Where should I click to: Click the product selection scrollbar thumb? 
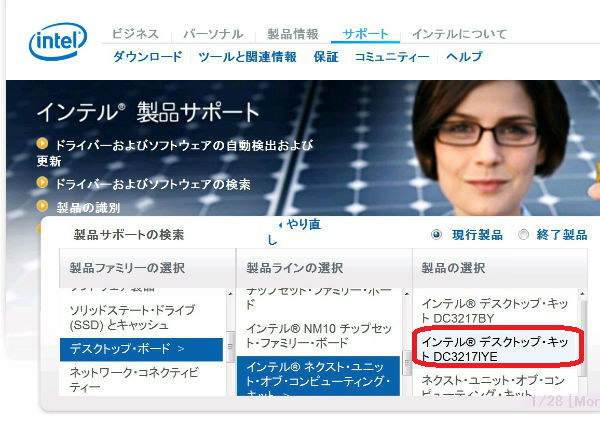pos(583,338)
